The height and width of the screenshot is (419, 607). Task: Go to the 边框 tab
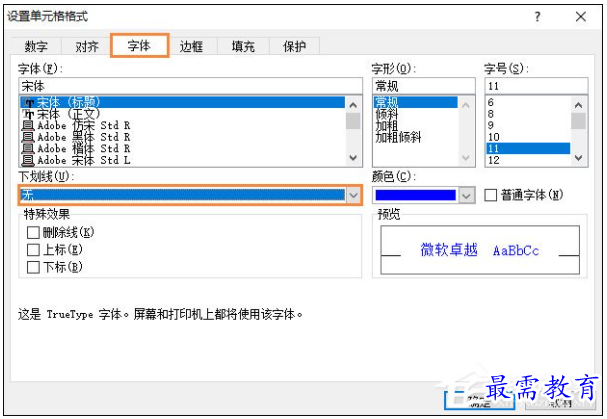click(191, 46)
